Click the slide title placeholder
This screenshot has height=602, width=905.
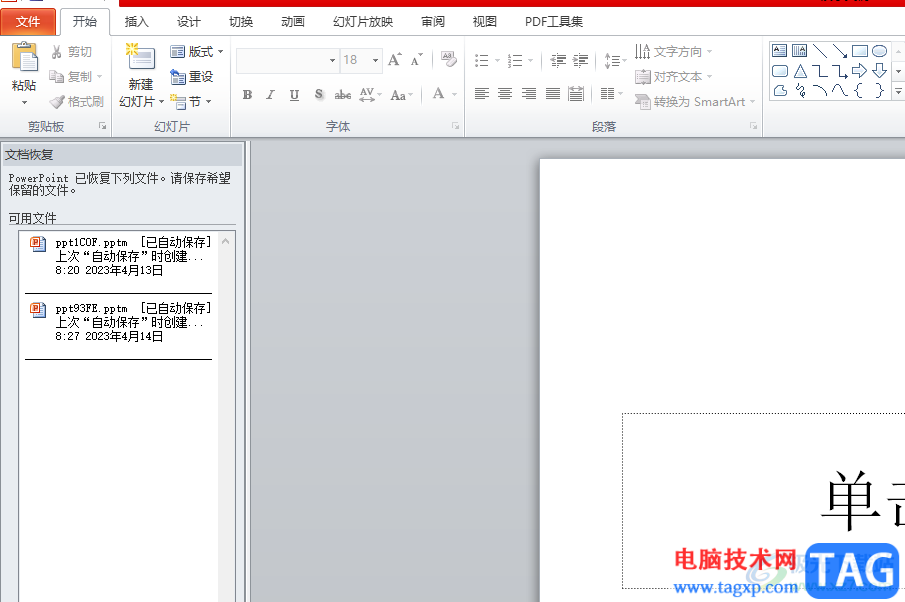click(x=763, y=501)
